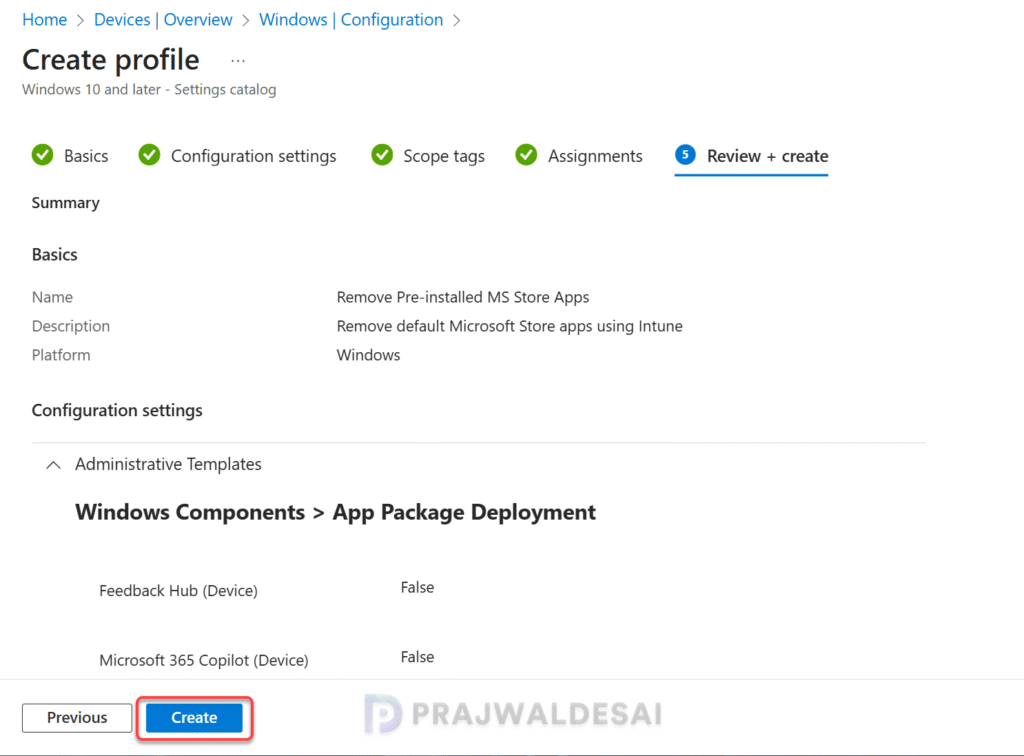
Task: Click the Platform value 'Windows'
Action: [368, 355]
